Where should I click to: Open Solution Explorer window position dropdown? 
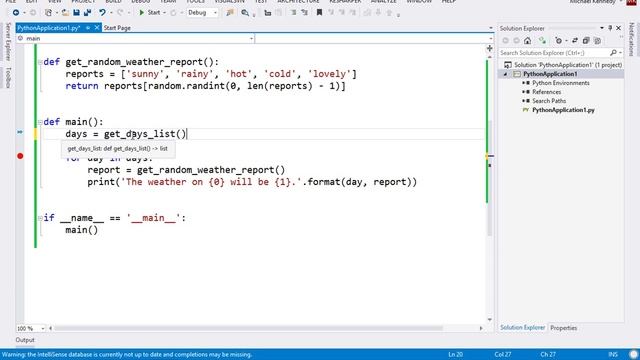point(602,28)
